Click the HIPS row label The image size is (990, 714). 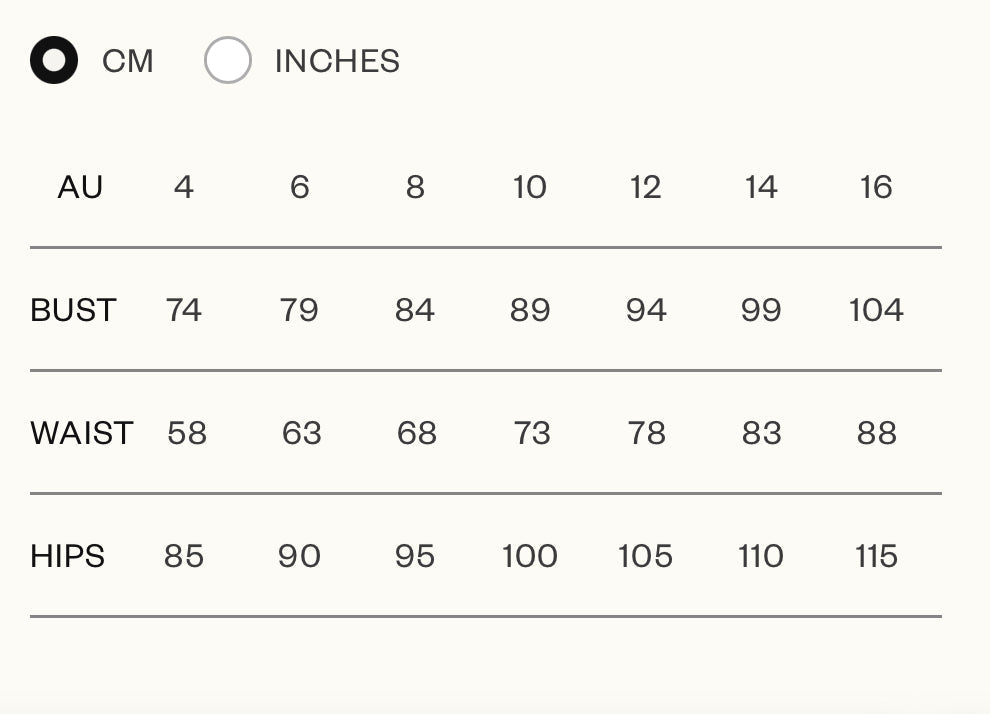tap(67, 556)
